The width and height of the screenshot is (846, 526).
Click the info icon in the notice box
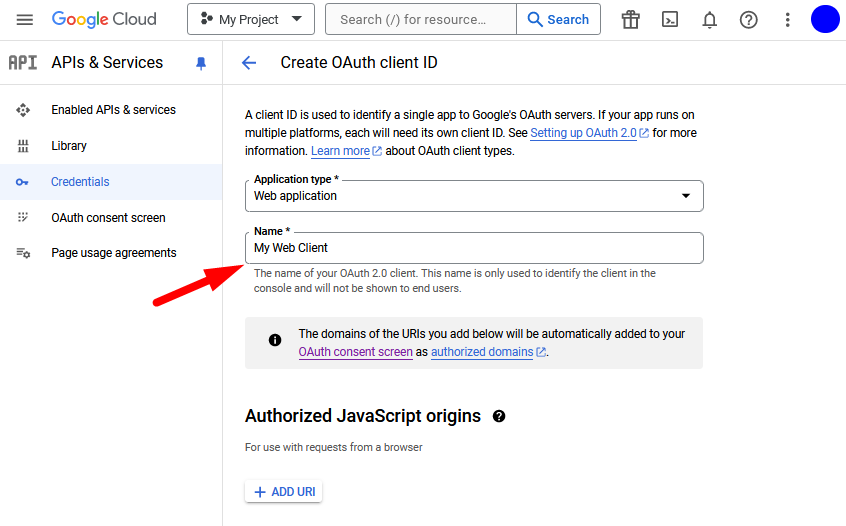(x=275, y=340)
